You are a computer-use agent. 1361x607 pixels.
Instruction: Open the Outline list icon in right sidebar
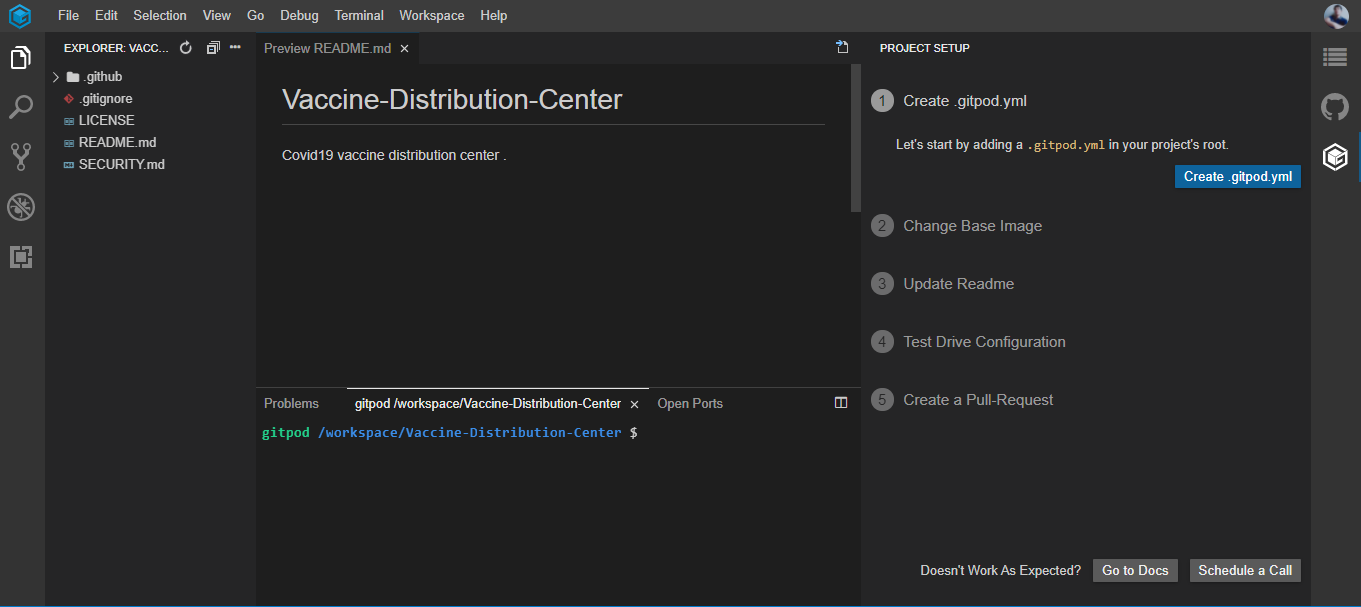1335,58
